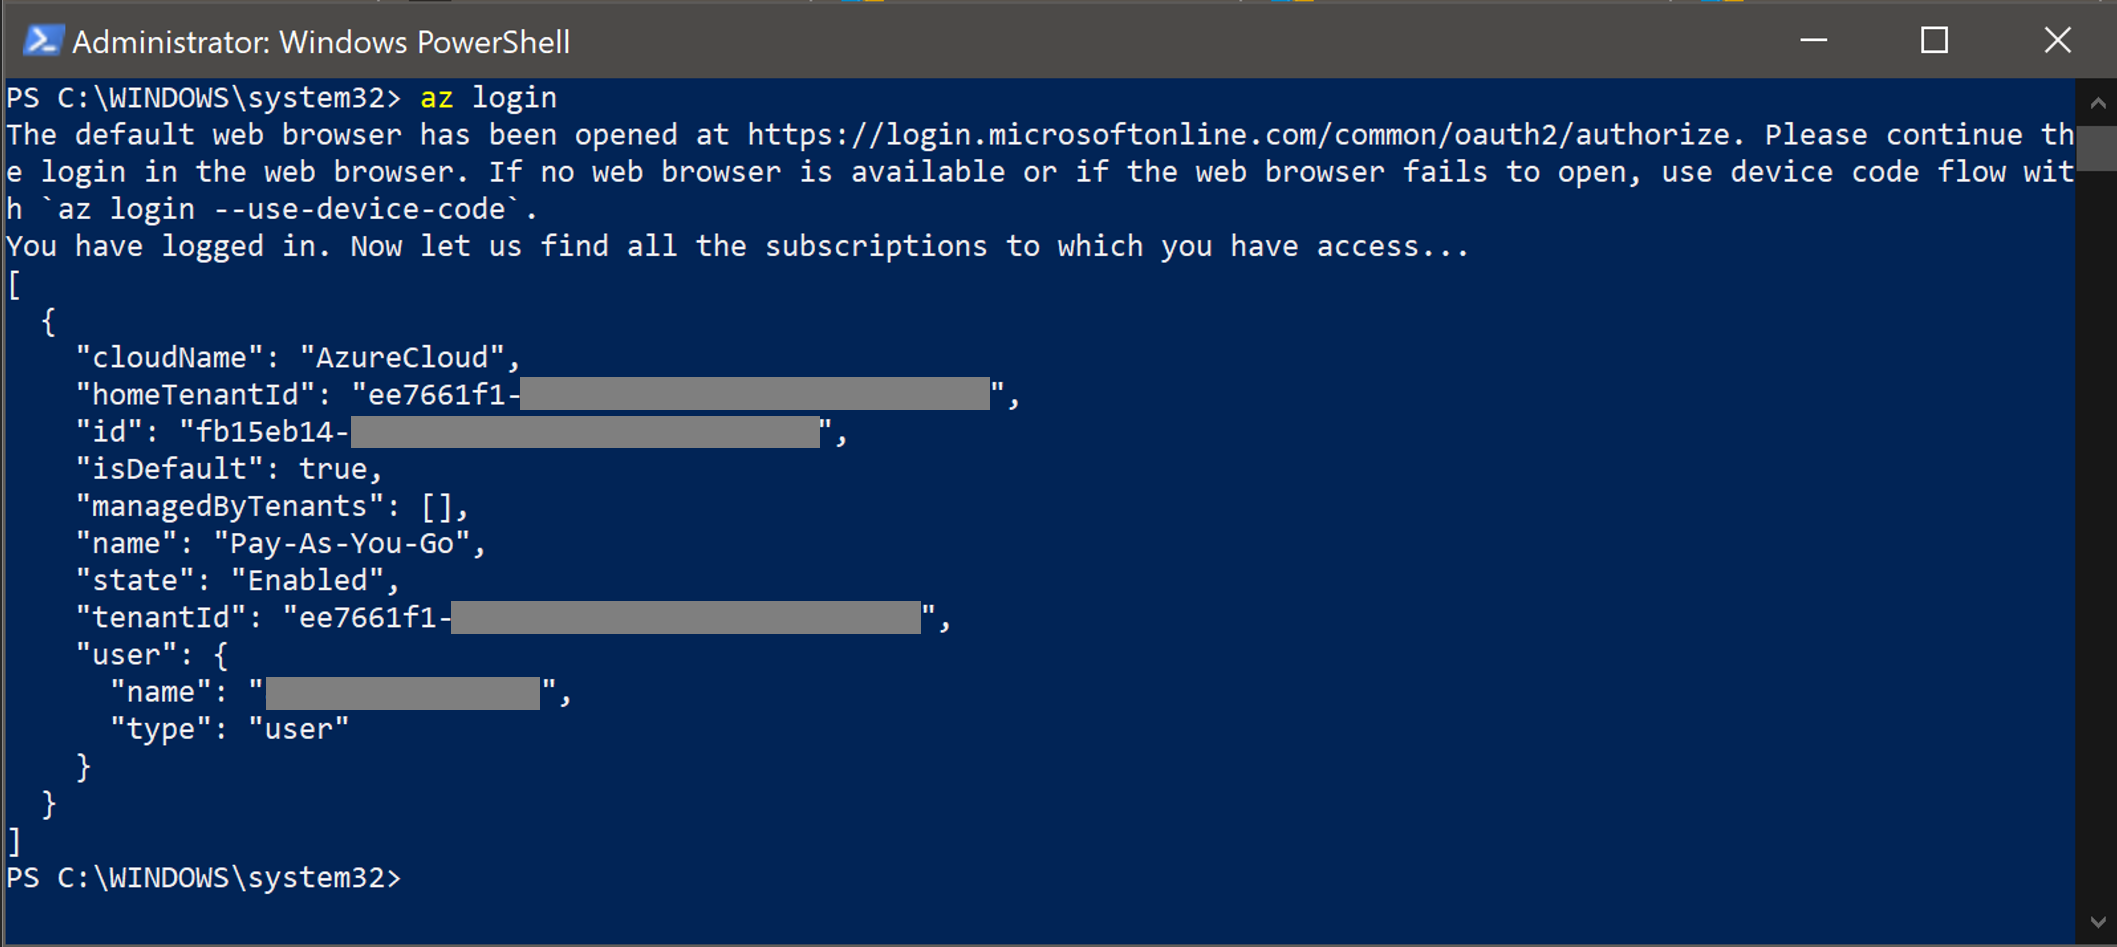Click the vertical scrollbar thumb
This screenshot has width=2117, height=947.
click(x=2097, y=148)
